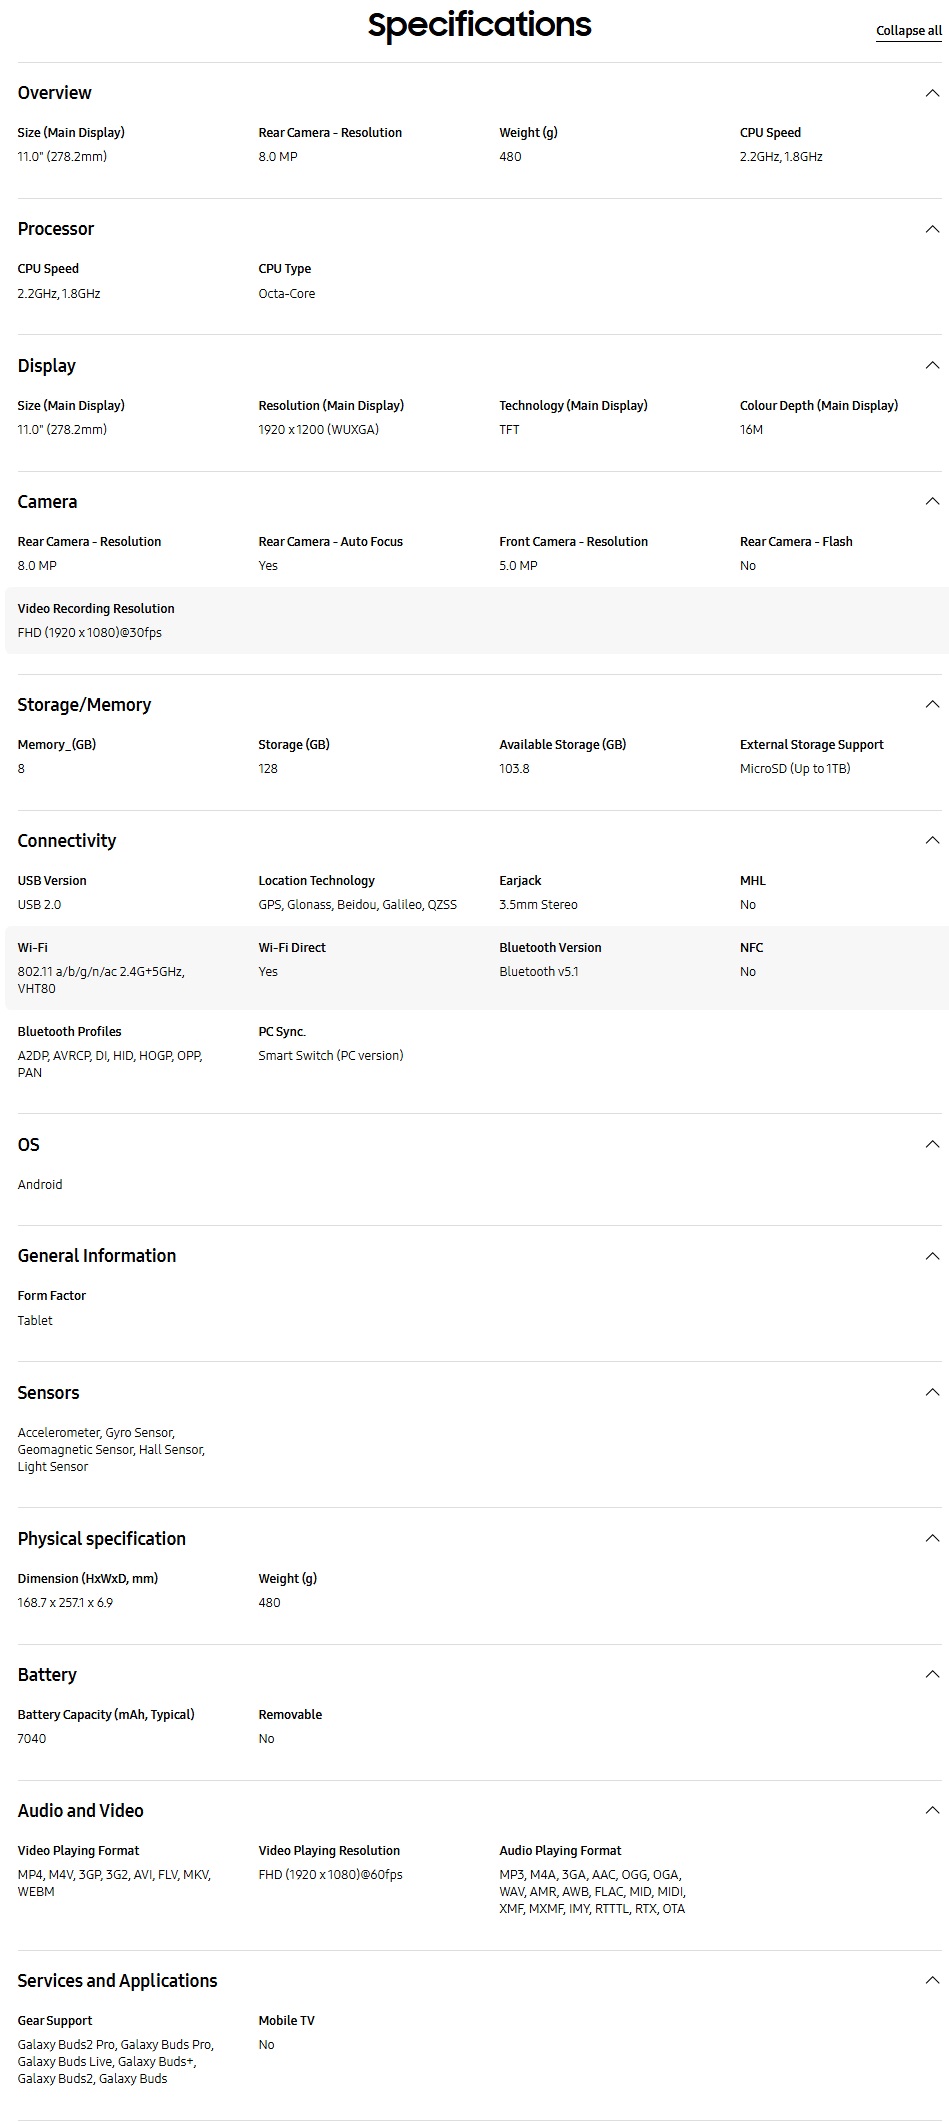Click the Storage/Memory section heading
The width and height of the screenshot is (949, 2122).
(84, 705)
